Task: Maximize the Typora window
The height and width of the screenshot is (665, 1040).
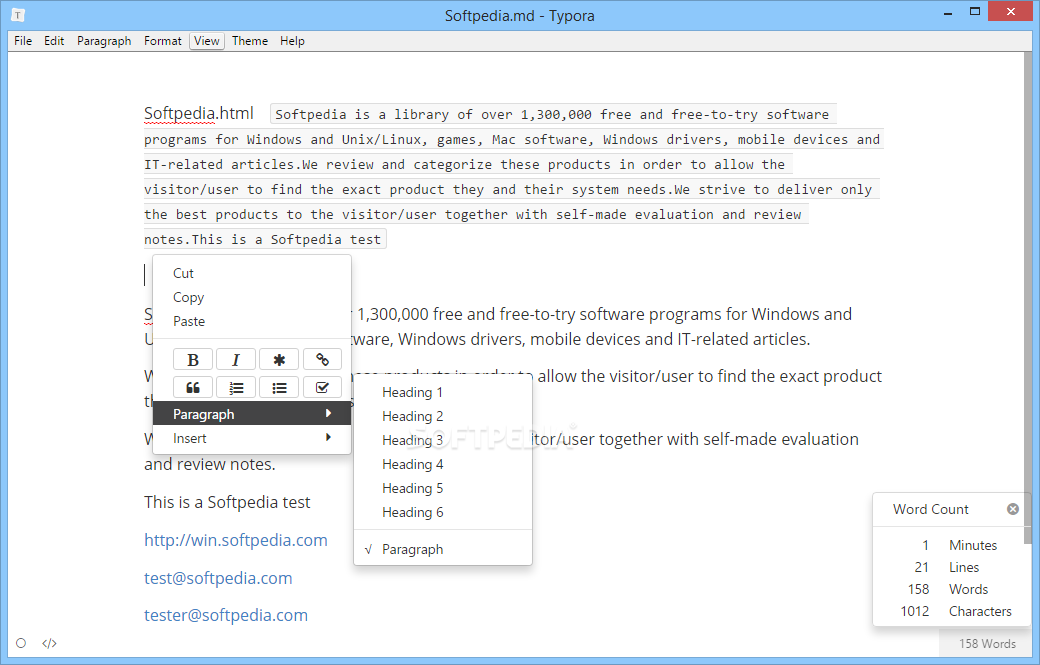Action: pyautogui.click(x=974, y=11)
